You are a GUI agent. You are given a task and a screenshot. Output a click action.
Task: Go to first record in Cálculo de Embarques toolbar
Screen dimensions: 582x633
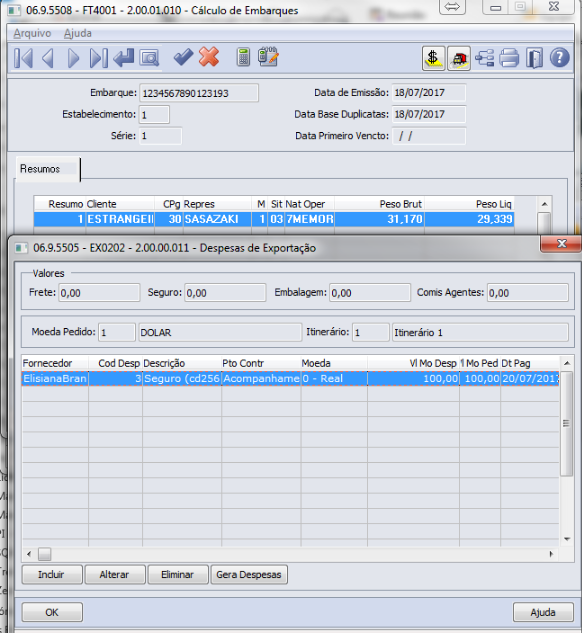tap(23, 58)
